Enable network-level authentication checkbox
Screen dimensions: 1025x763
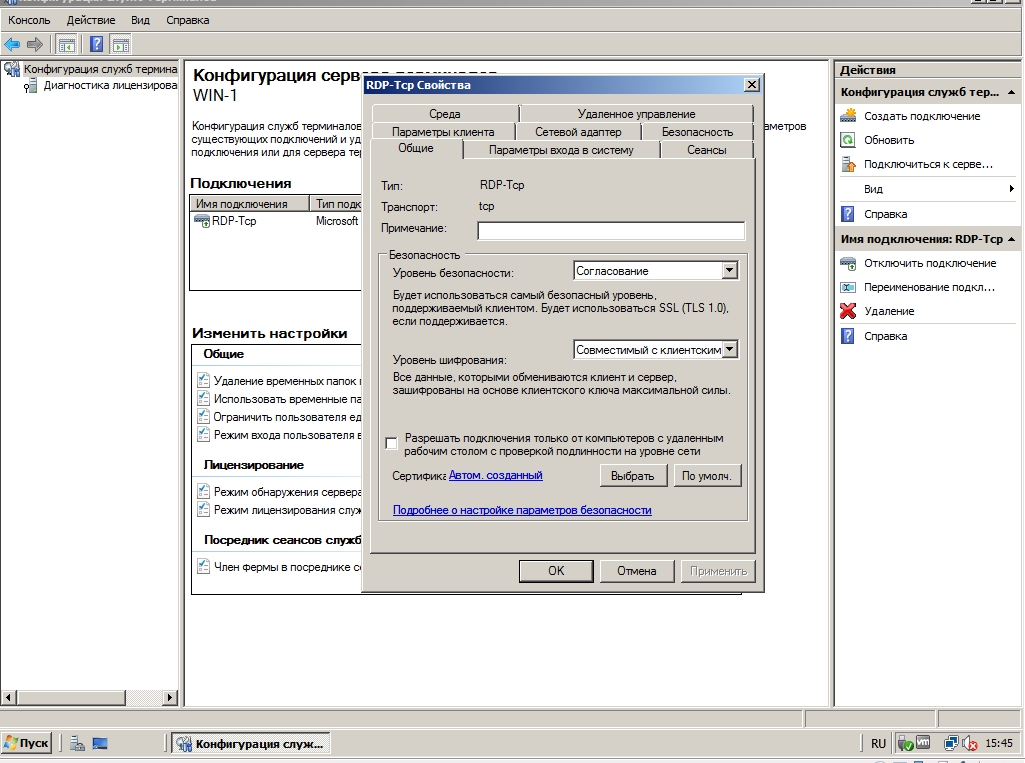(392, 444)
